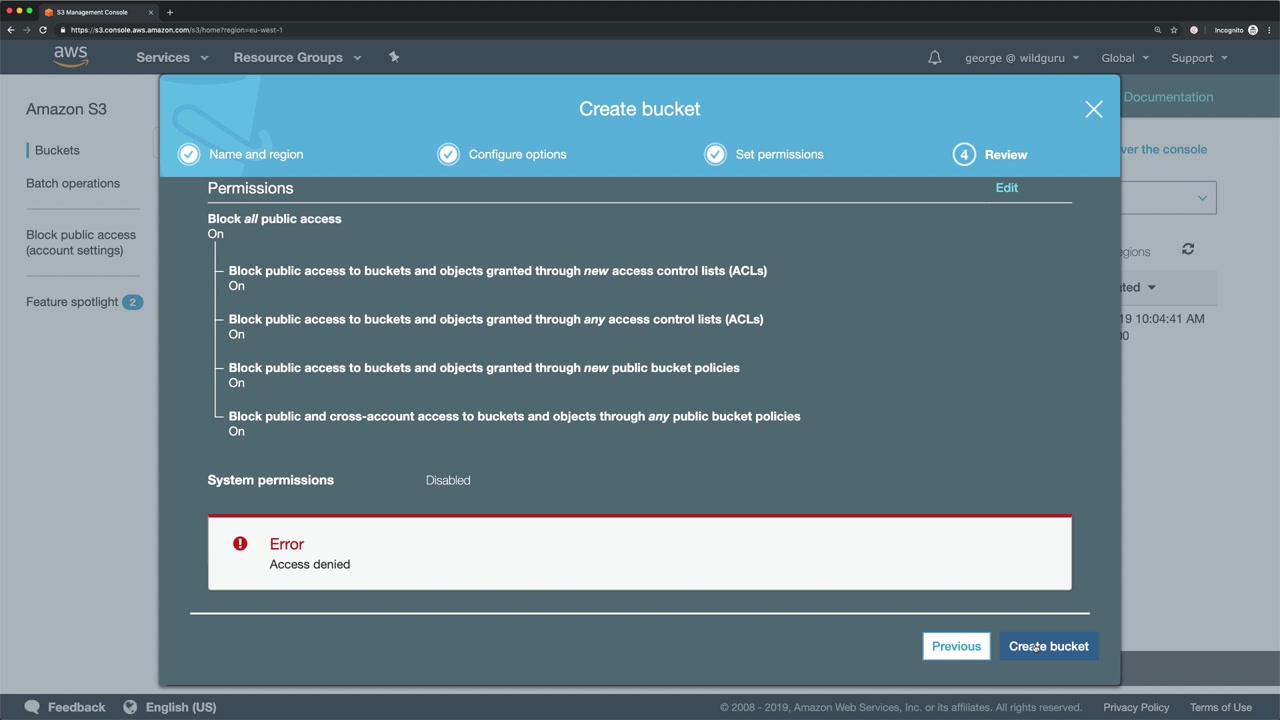This screenshot has height=720, width=1280.
Task: Click the Incognito profile icon
Action: click(1253, 30)
